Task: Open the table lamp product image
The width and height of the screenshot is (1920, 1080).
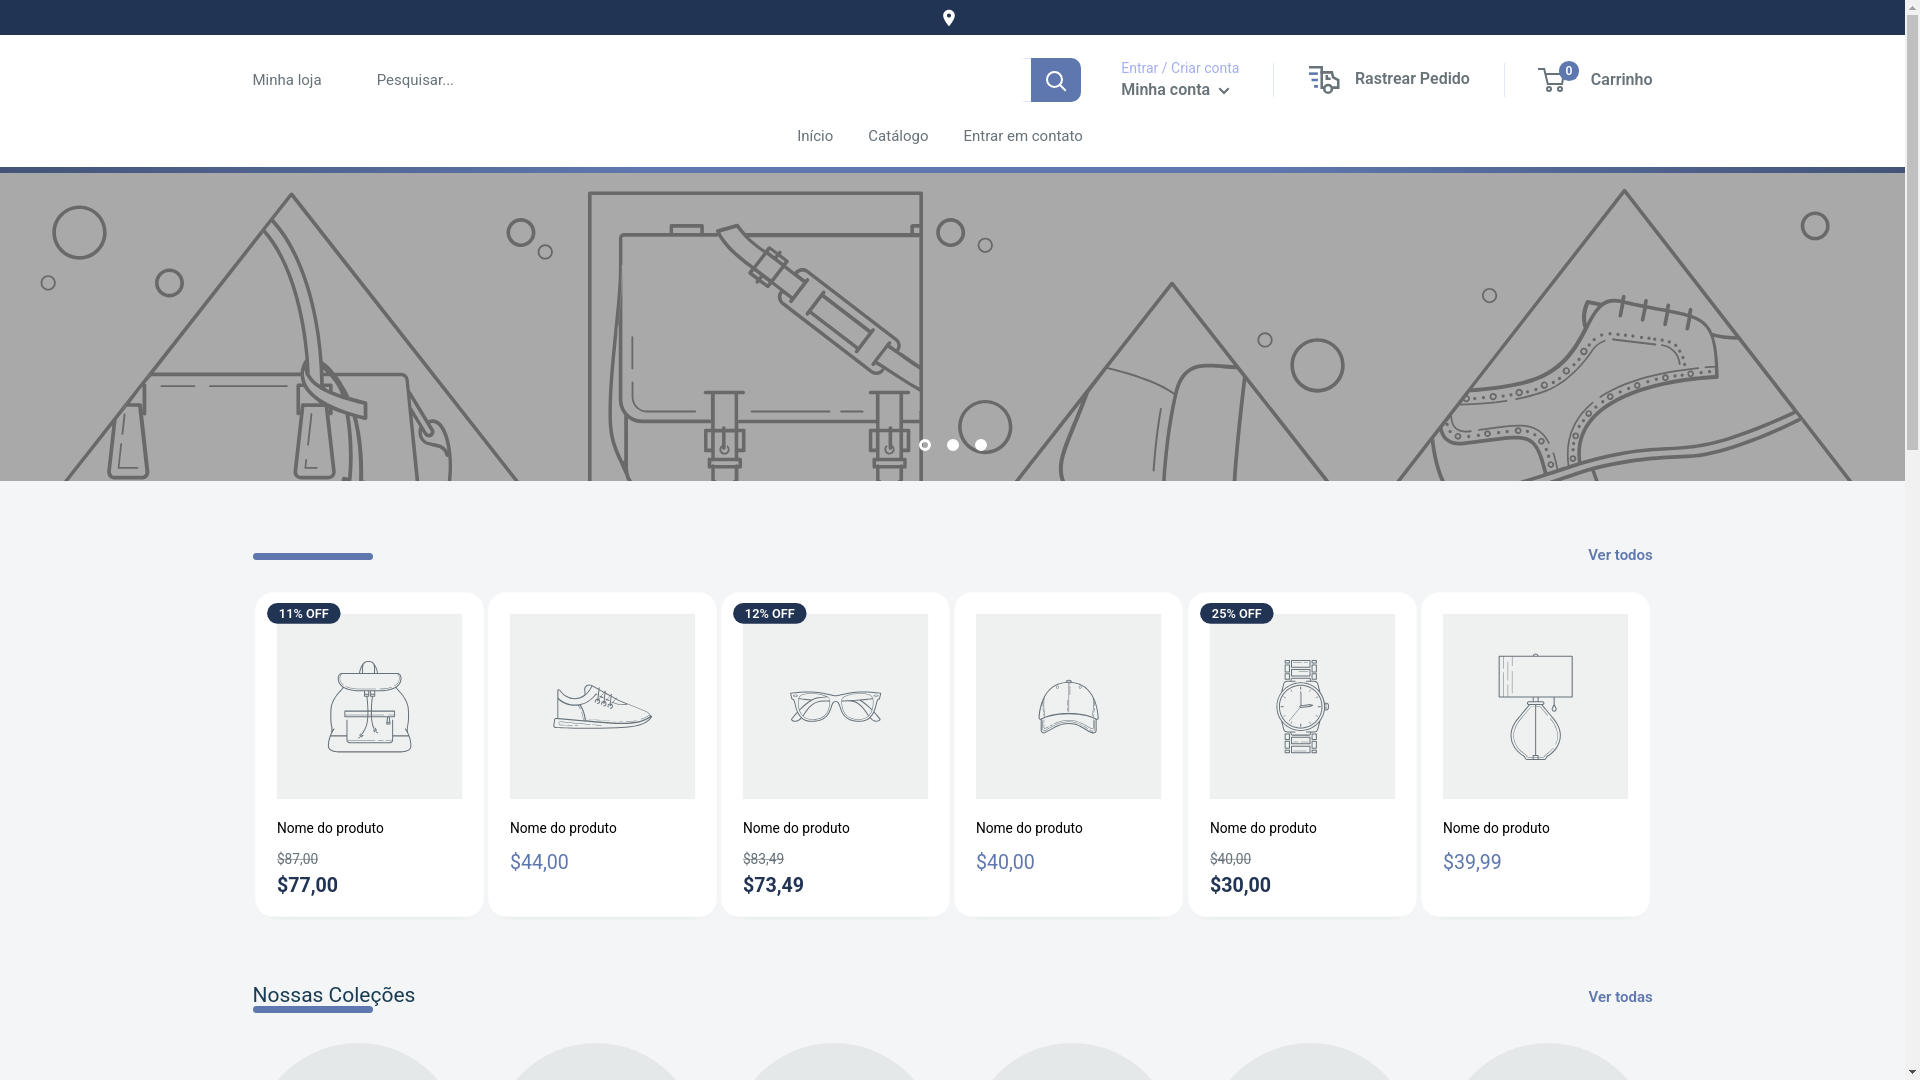Action: [1535, 706]
